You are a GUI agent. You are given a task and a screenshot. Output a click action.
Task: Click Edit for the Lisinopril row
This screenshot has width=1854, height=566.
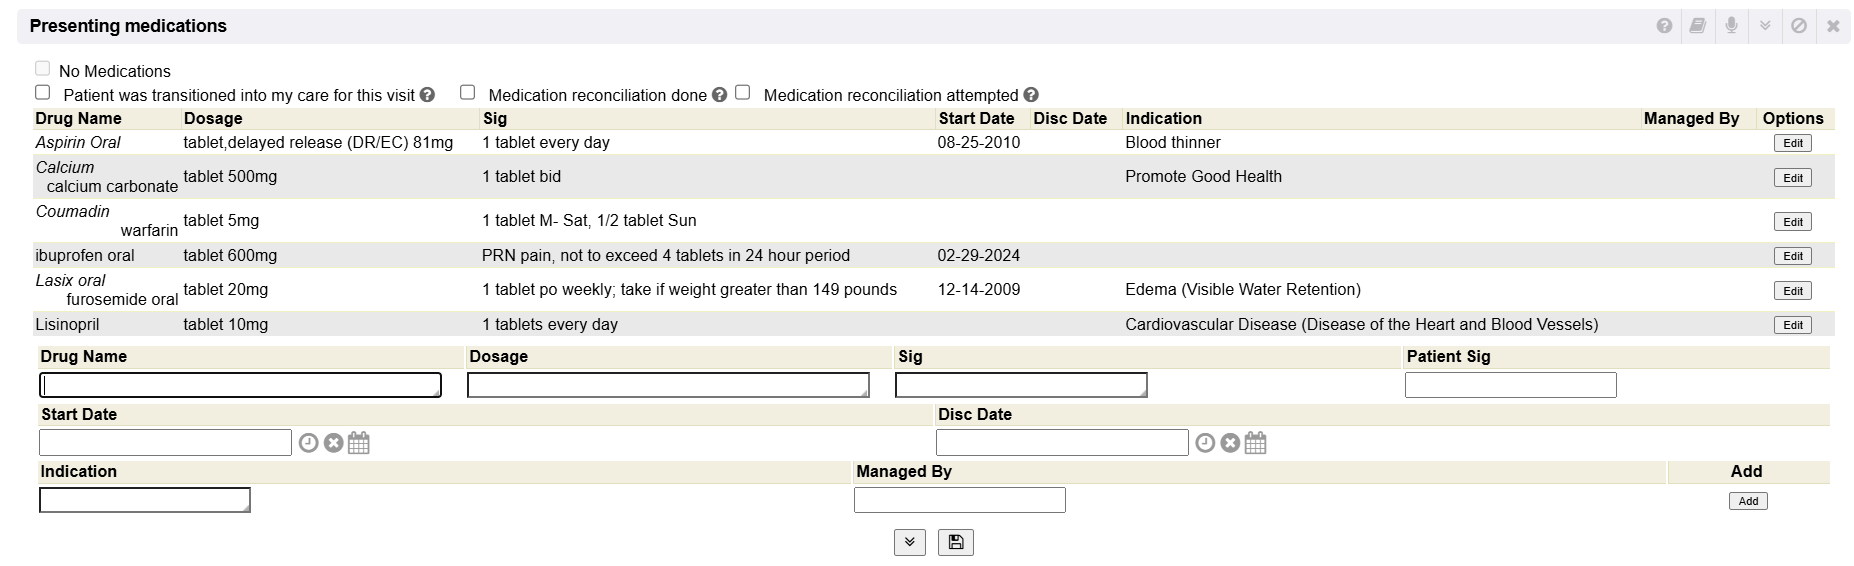click(1792, 325)
